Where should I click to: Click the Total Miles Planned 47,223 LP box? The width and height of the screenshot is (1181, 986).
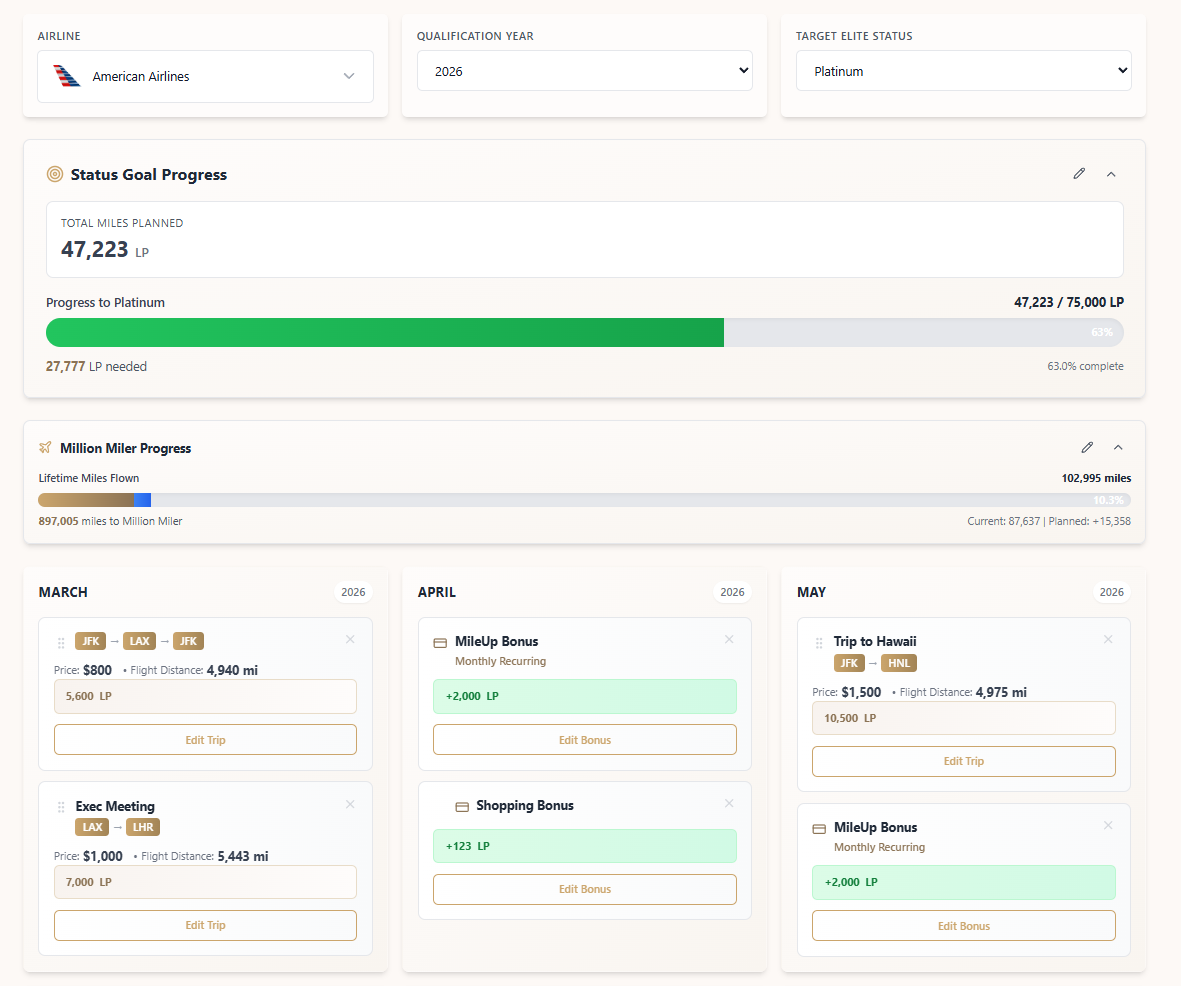click(584, 240)
